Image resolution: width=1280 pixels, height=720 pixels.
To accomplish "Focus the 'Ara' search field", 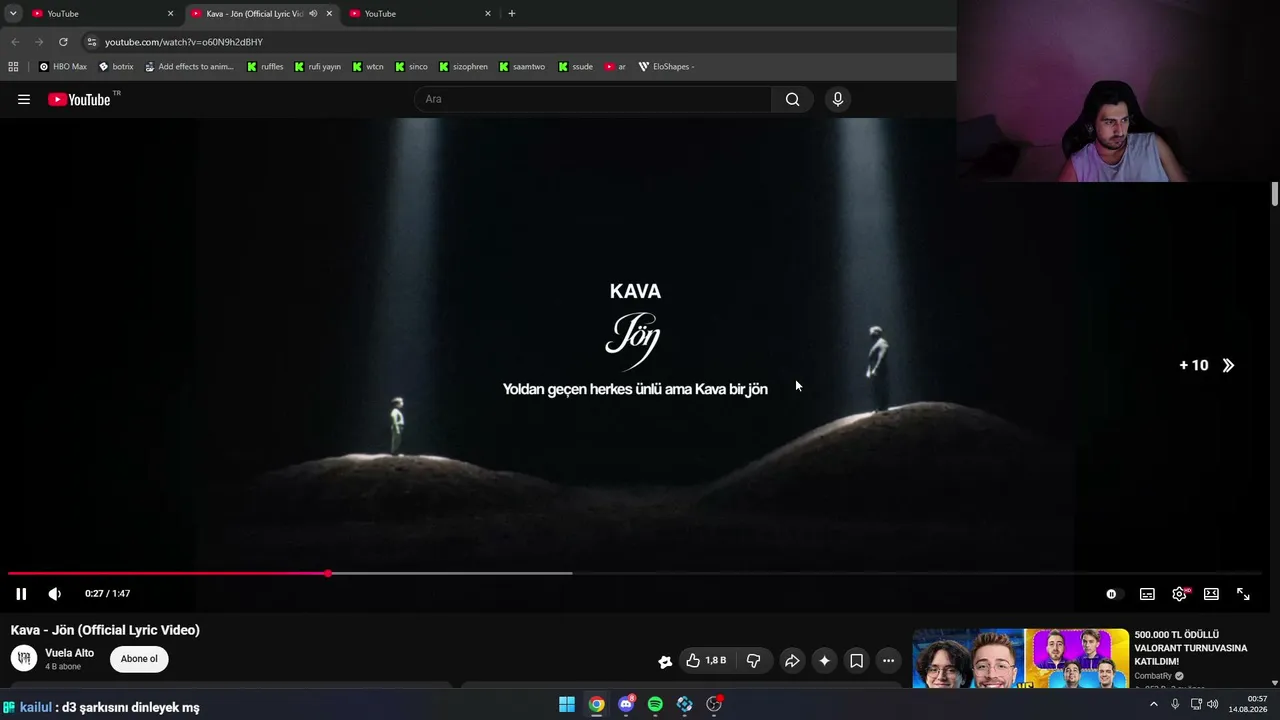I will (x=592, y=99).
